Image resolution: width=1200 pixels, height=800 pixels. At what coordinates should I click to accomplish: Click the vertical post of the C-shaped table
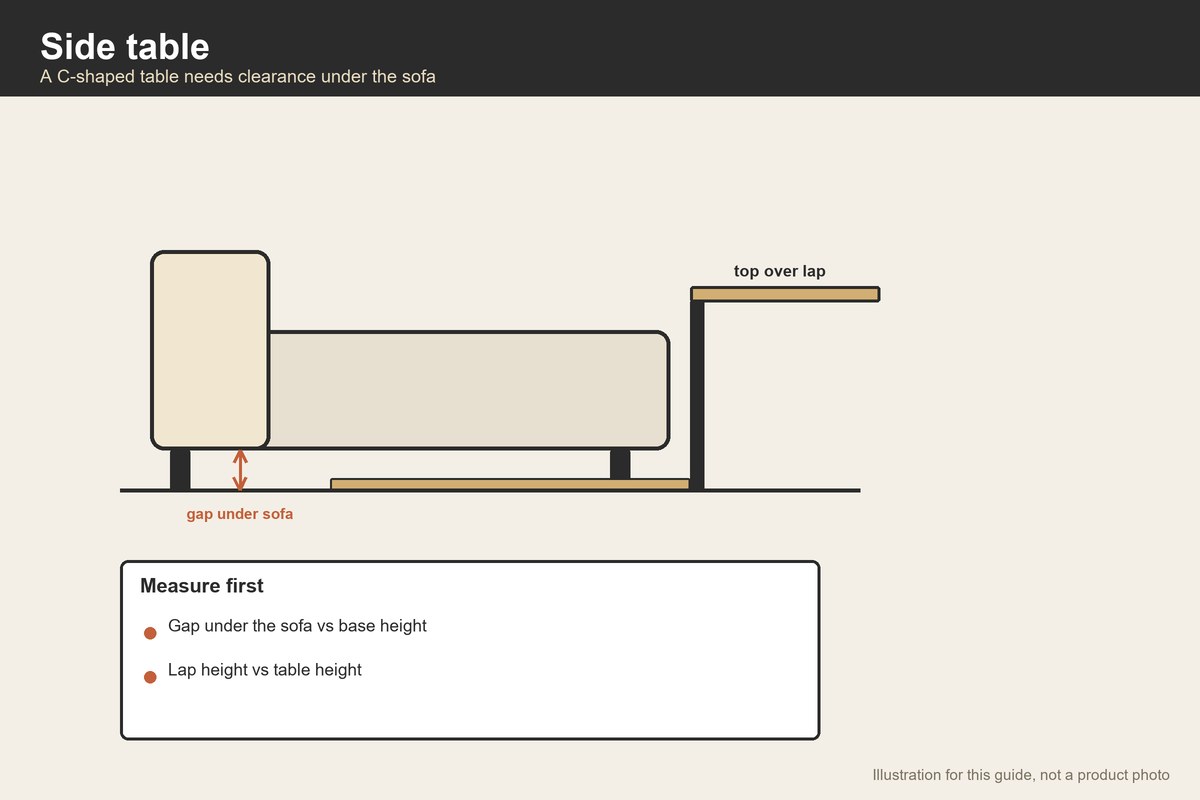(697, 394)
